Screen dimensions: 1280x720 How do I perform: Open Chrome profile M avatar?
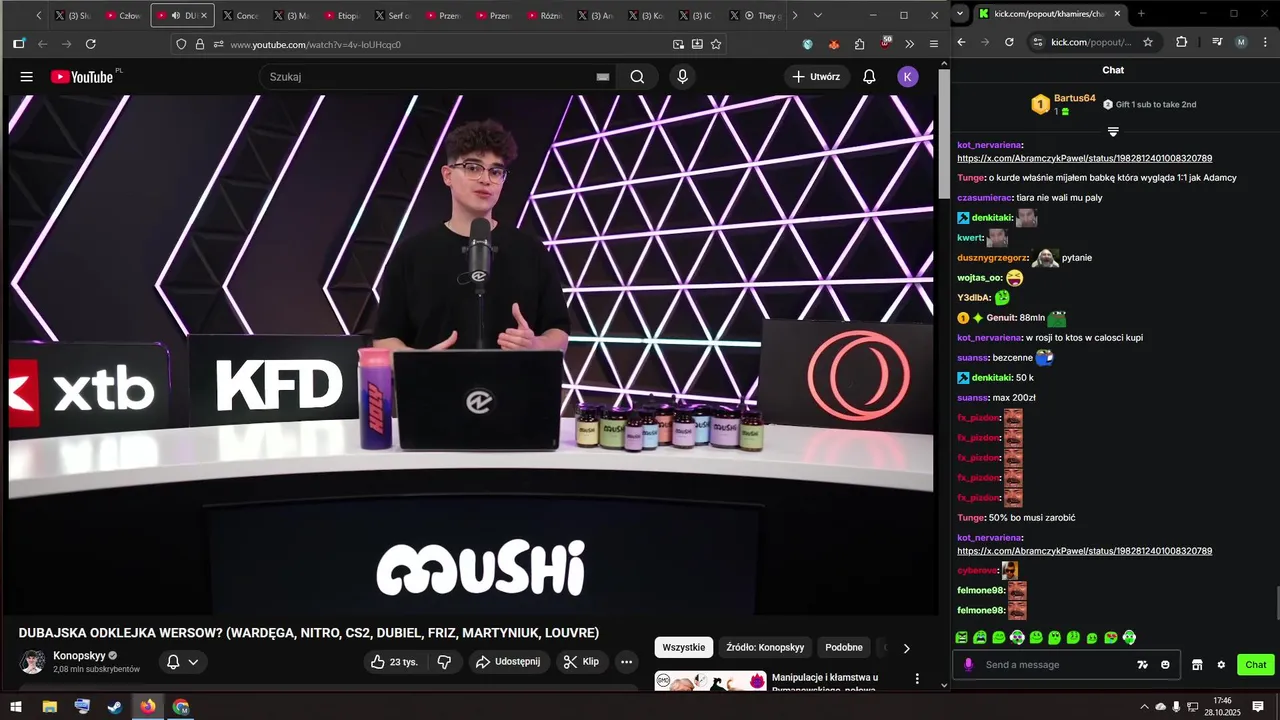1241,42
